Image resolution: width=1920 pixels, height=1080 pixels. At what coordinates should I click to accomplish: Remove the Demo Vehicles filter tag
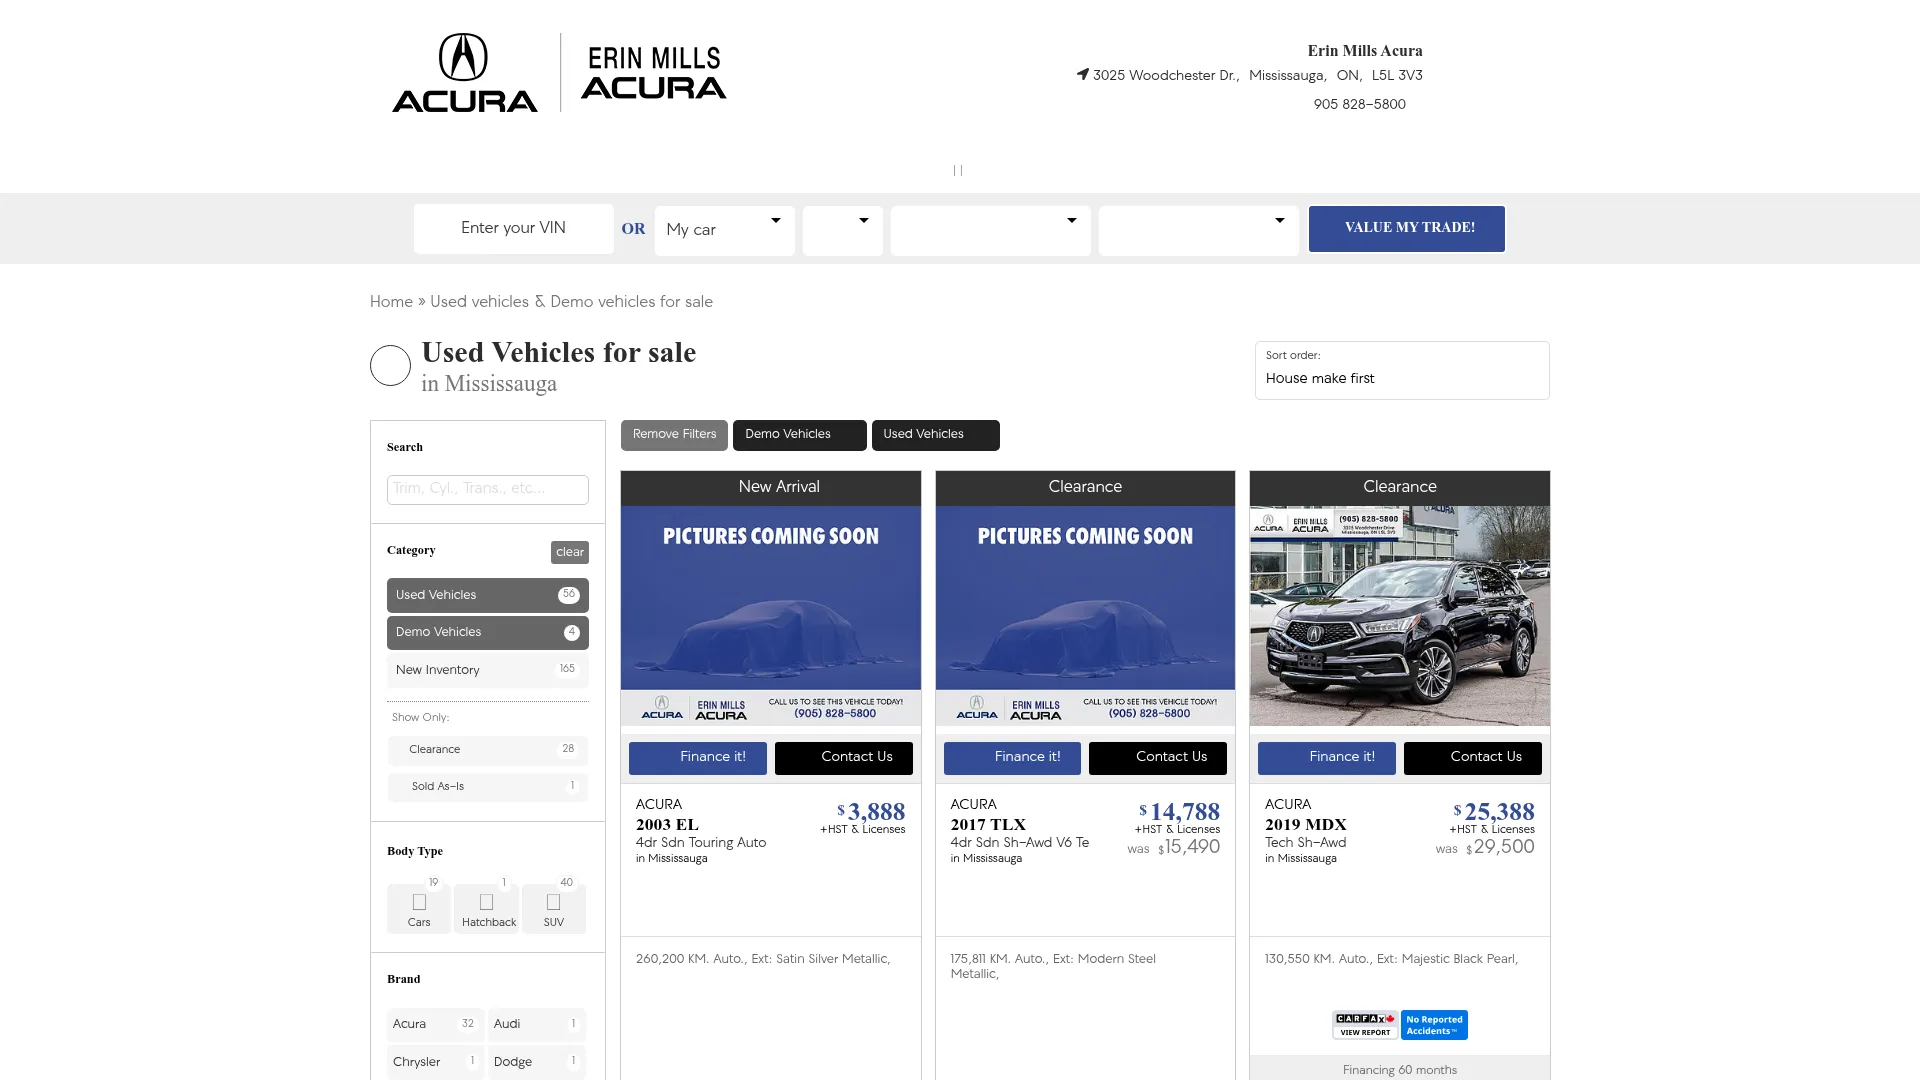[799, 435]
